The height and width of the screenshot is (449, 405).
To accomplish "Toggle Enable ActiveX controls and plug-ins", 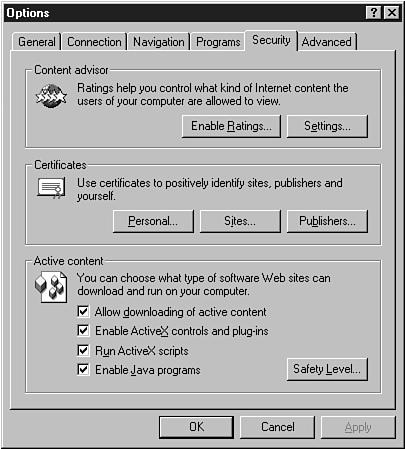I will coord(83,331).
